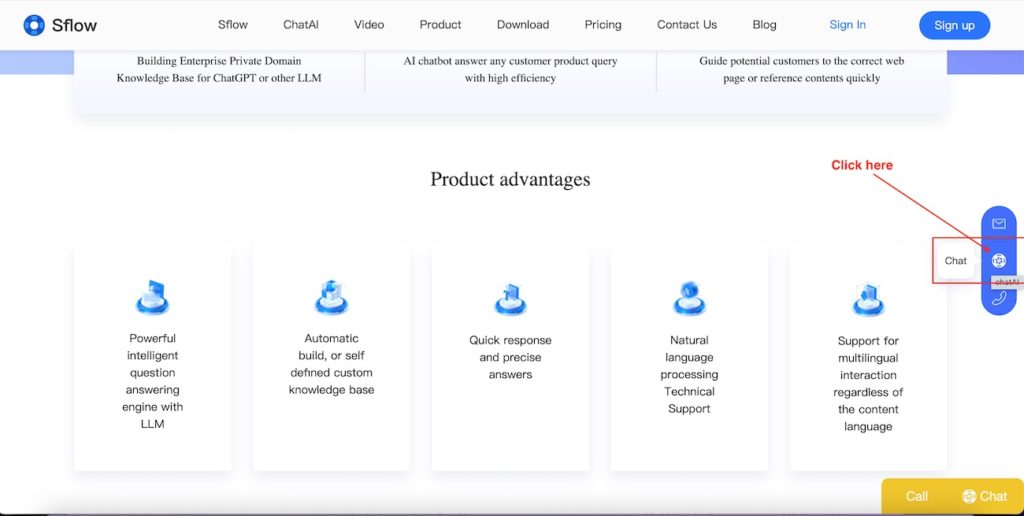Open Contact Us in the navbar

click(686, 25)
